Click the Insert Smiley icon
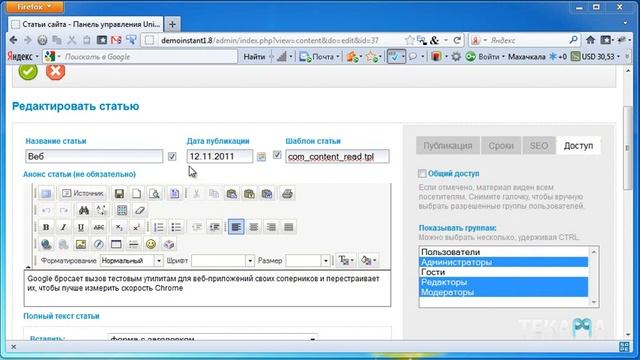Image resolution: width=640 pixels, height=360 pixels. (151, 244)
